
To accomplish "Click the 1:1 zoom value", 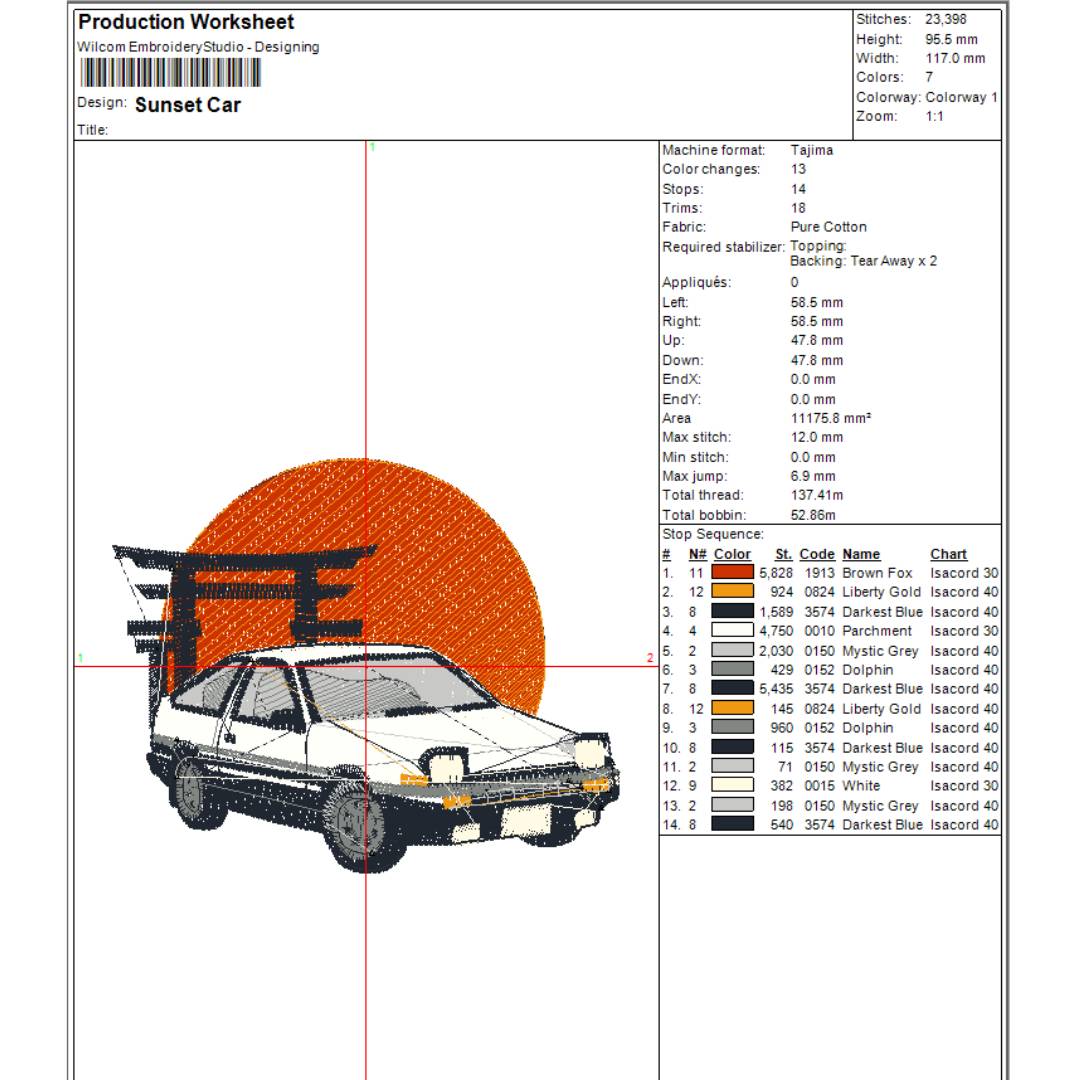I will [x=935, y=116].
